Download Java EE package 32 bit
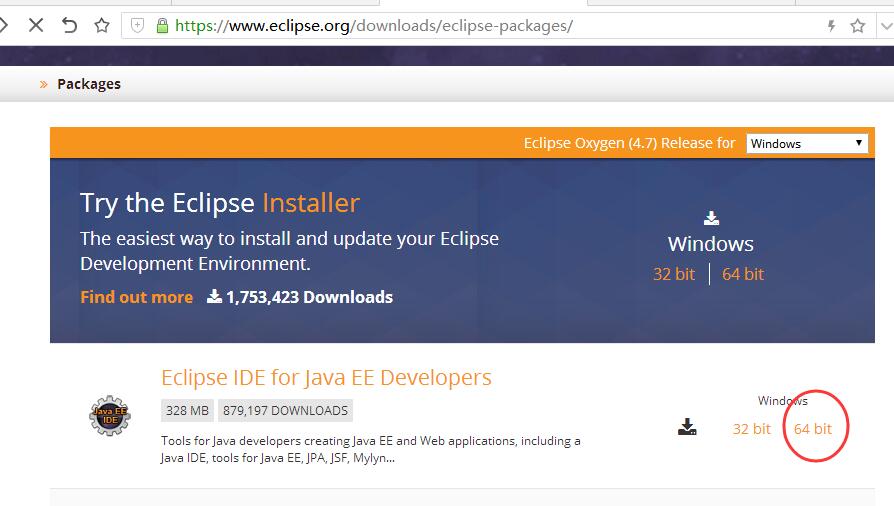 click(x=751, y=428)
